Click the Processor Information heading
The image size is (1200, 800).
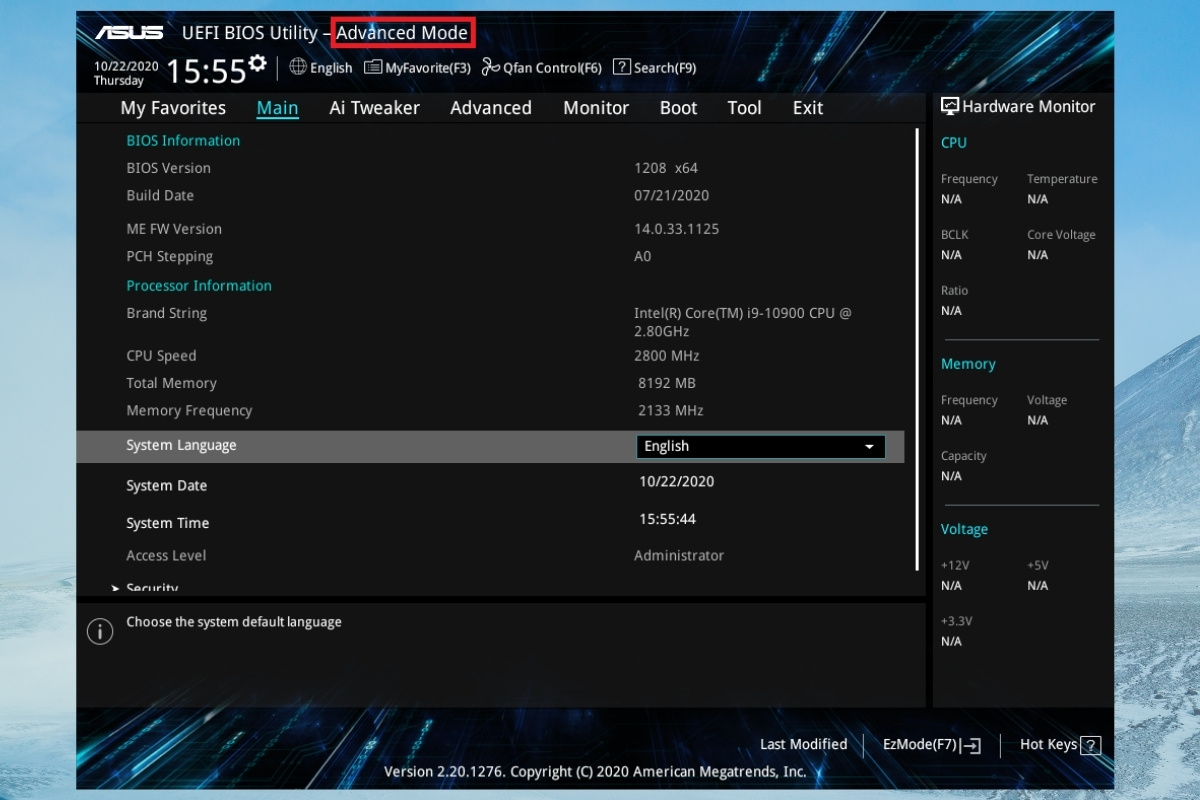pos(199,285)
